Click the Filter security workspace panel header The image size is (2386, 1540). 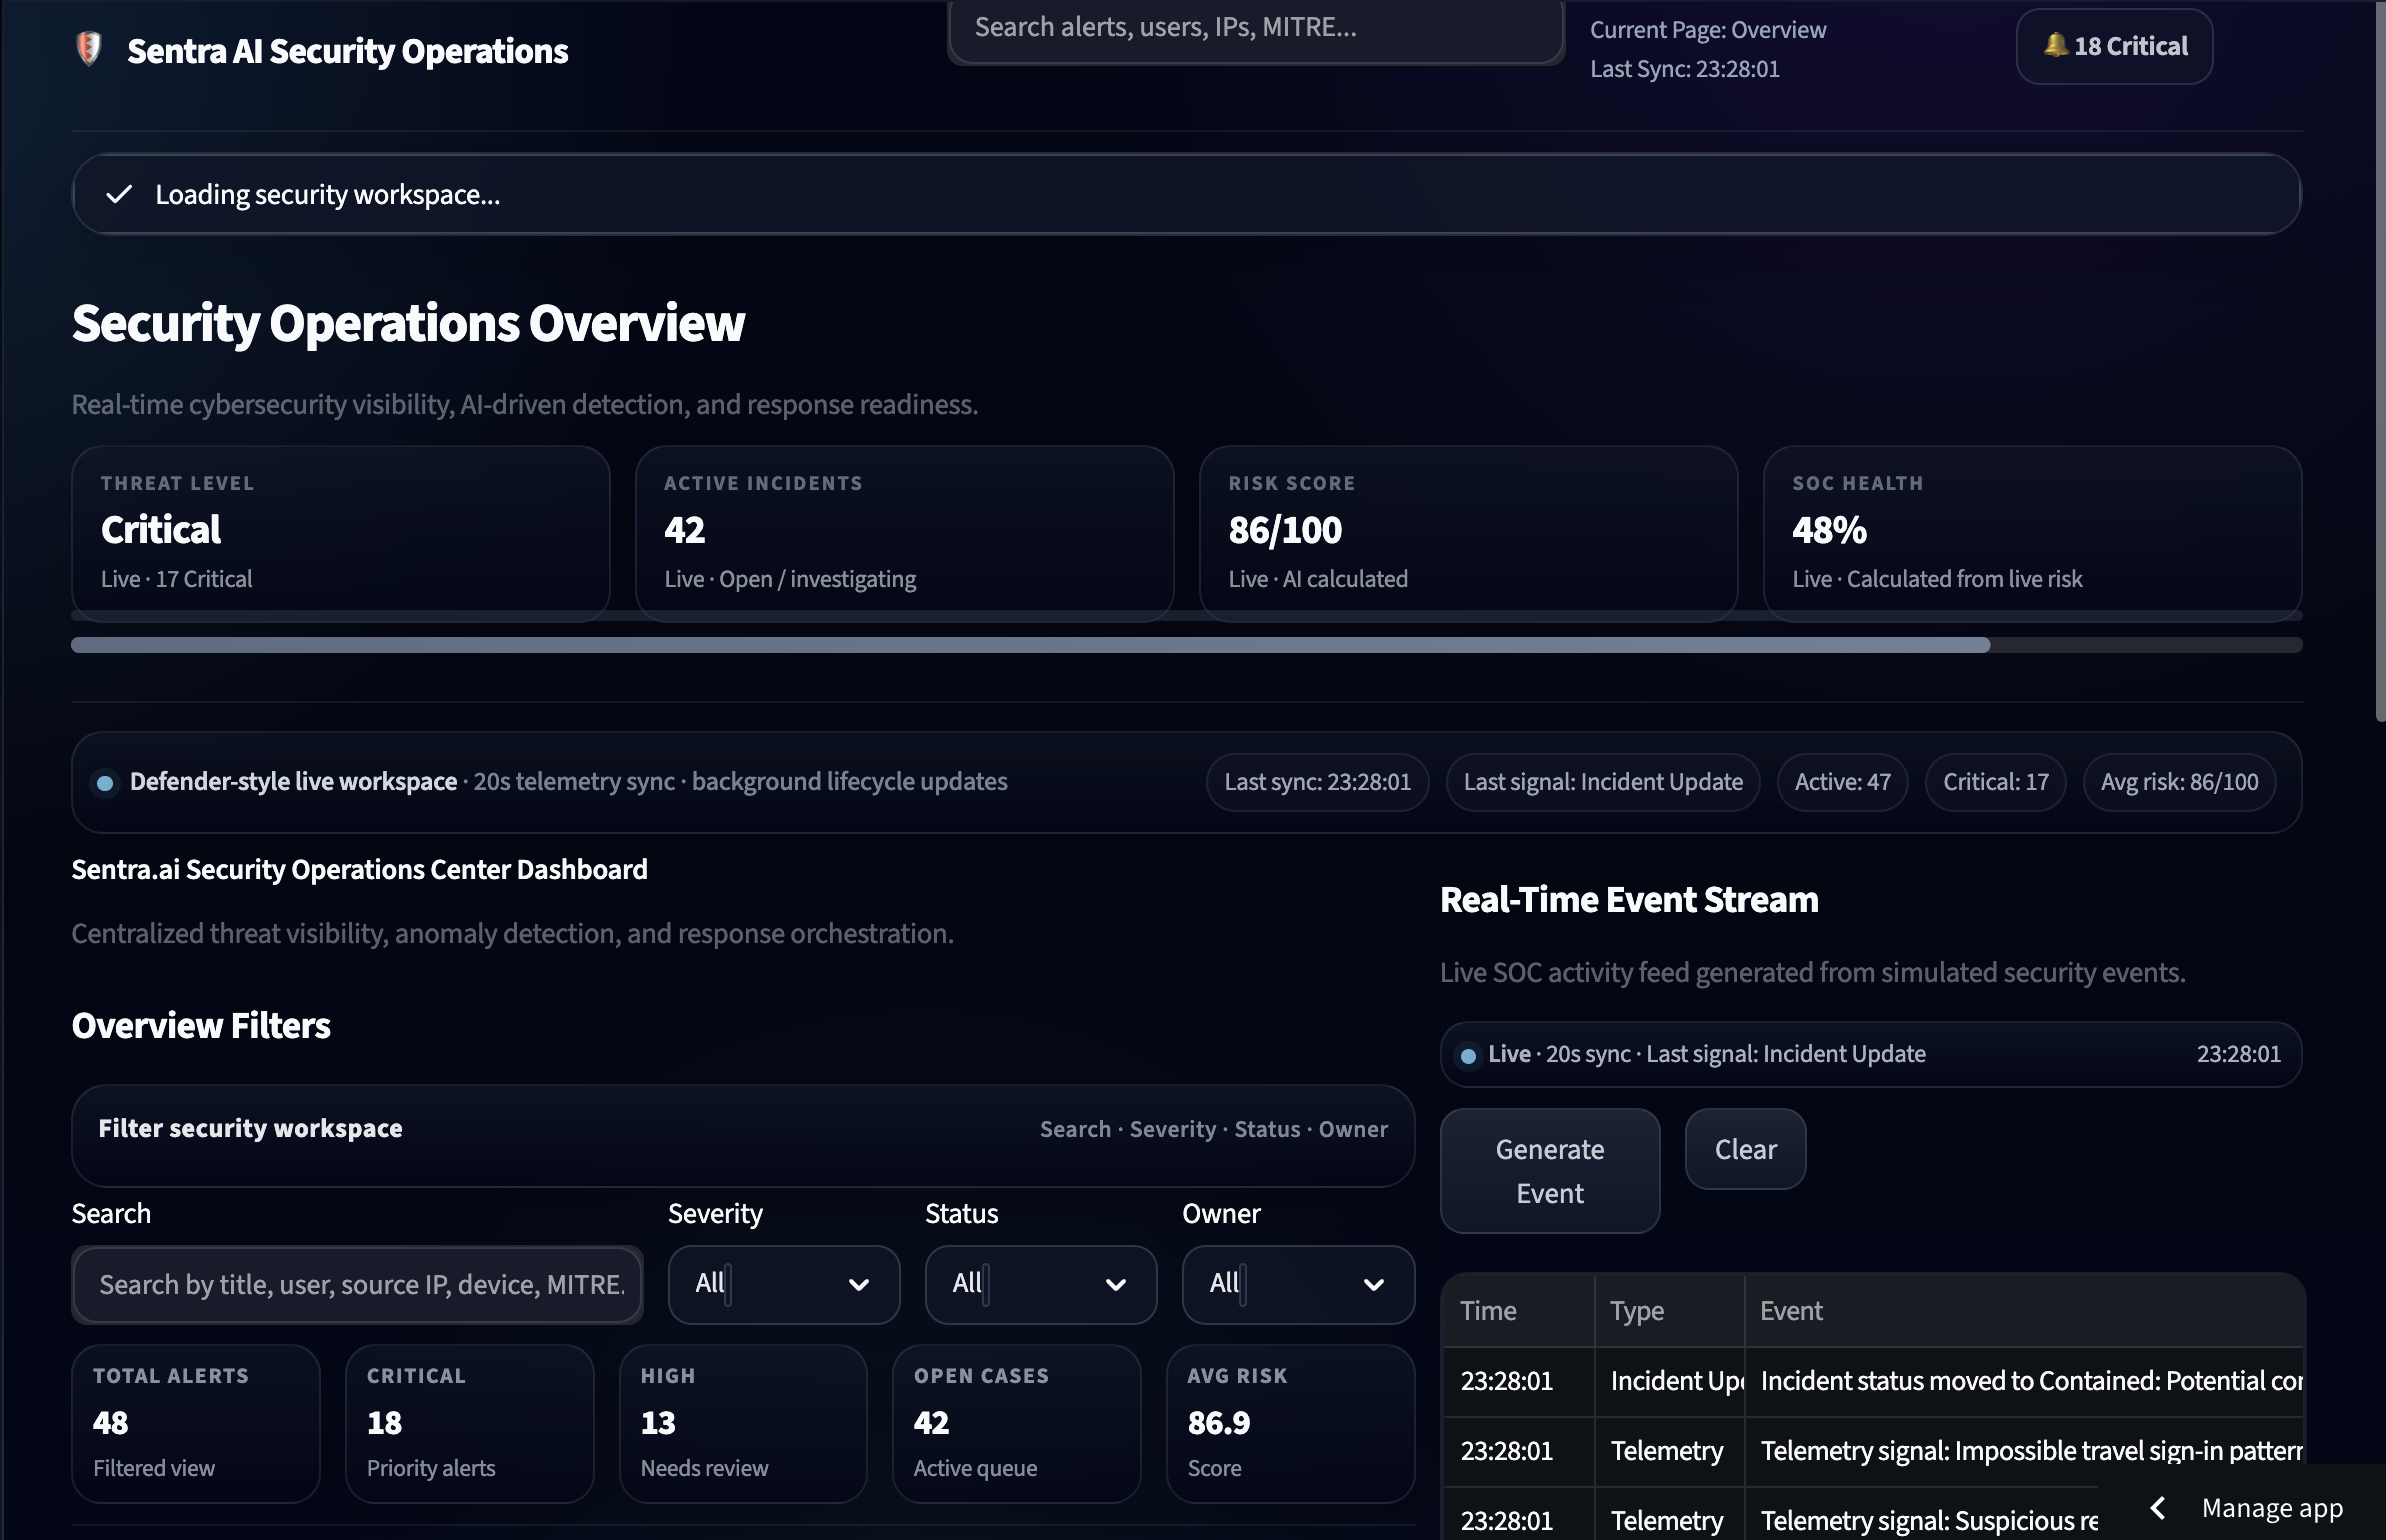[743, 1135]
